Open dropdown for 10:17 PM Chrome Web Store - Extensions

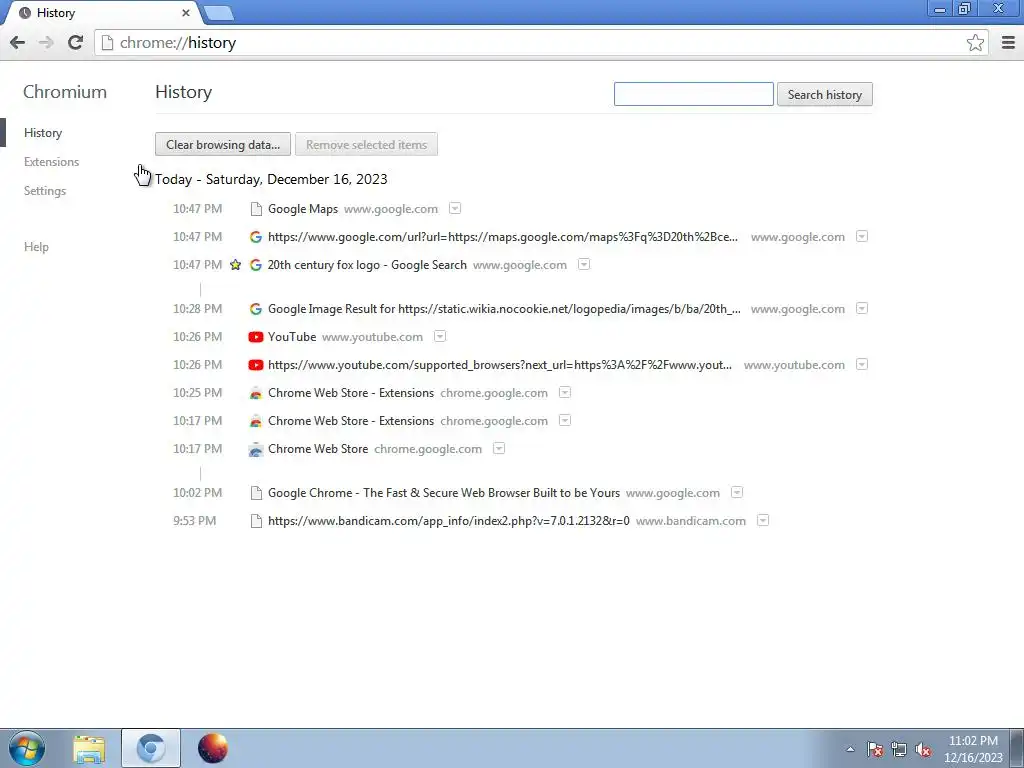tap(565, 421)
